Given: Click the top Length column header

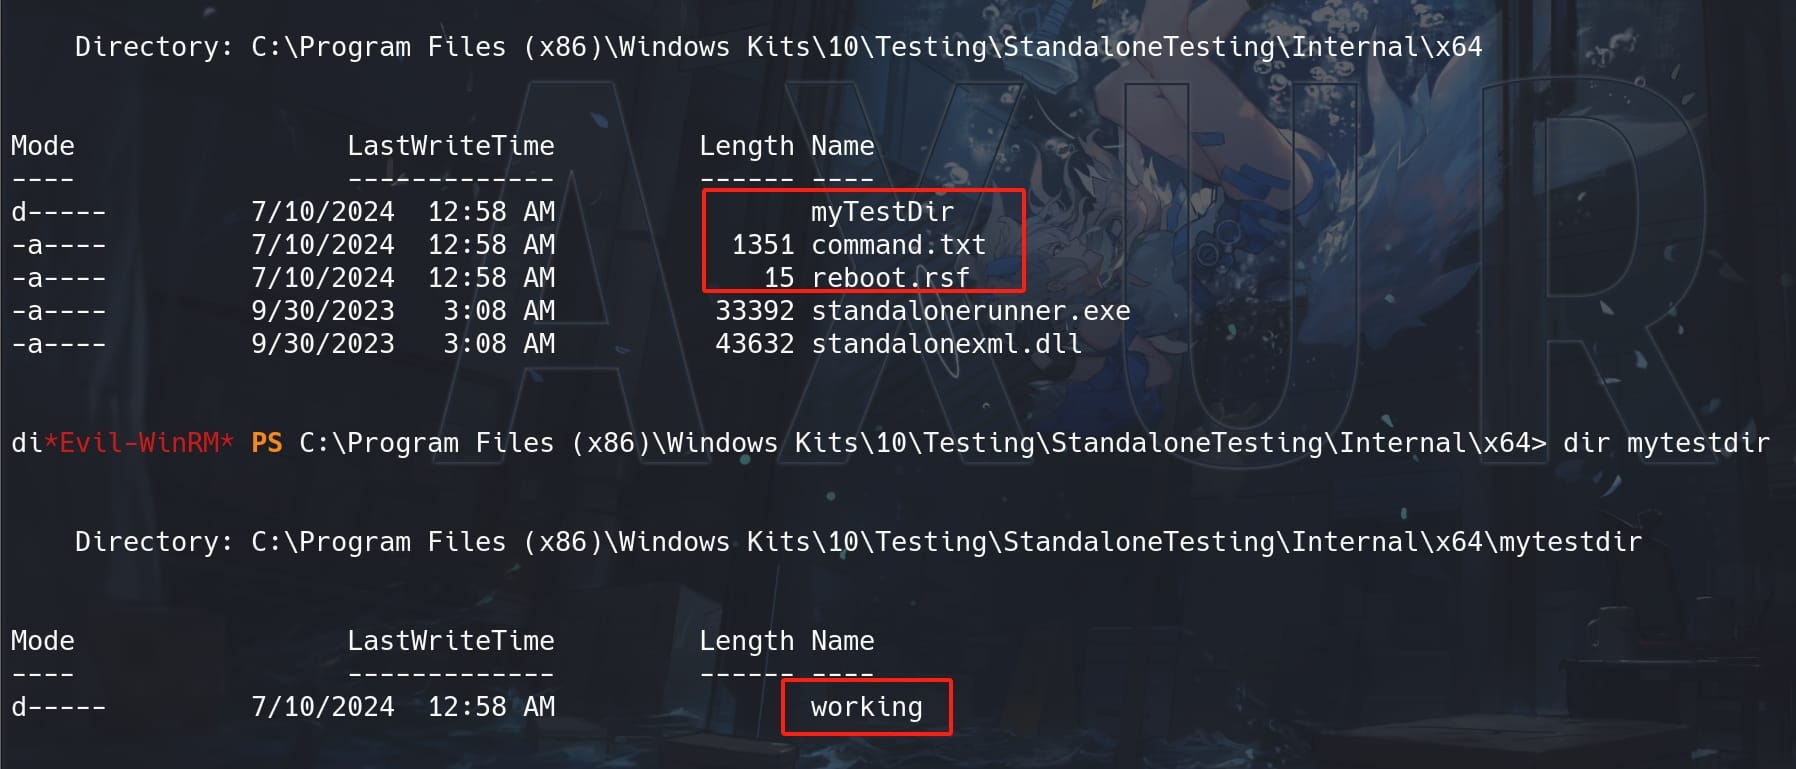Looking at the screenshot, I should tap(746, 146).
